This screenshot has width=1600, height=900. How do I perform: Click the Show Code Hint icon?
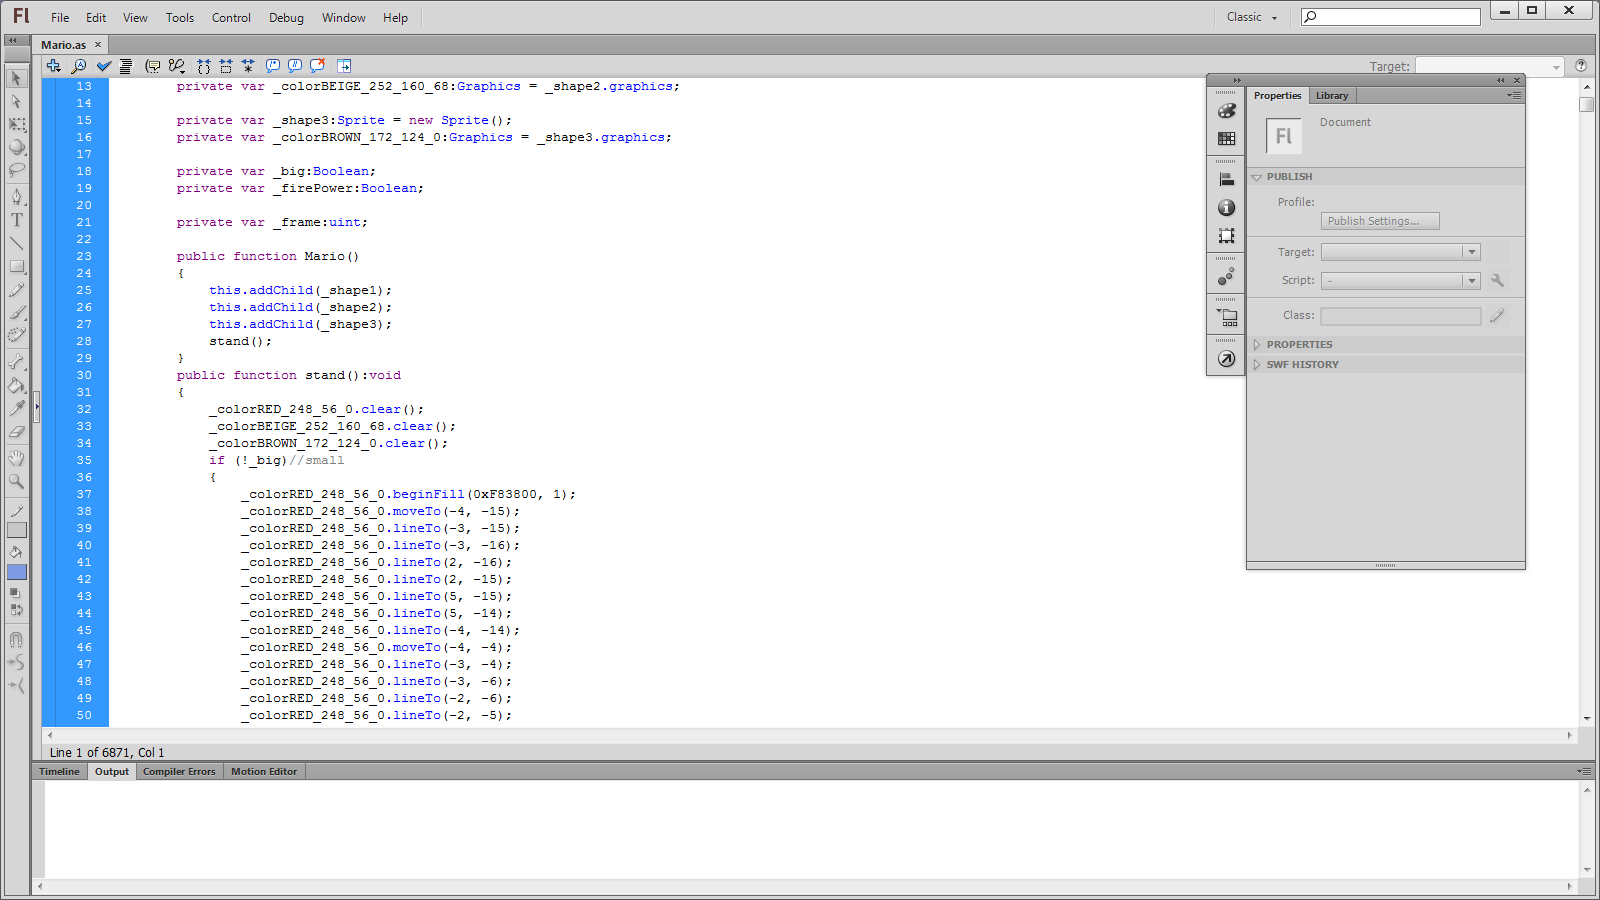click(x=152, y=66)
